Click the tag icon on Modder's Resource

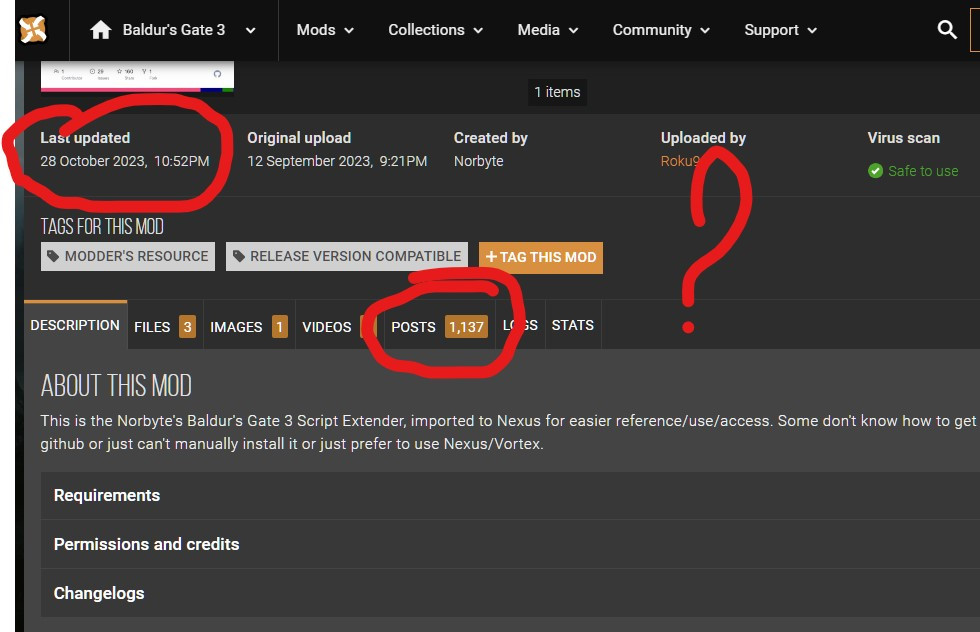[54, 257]
